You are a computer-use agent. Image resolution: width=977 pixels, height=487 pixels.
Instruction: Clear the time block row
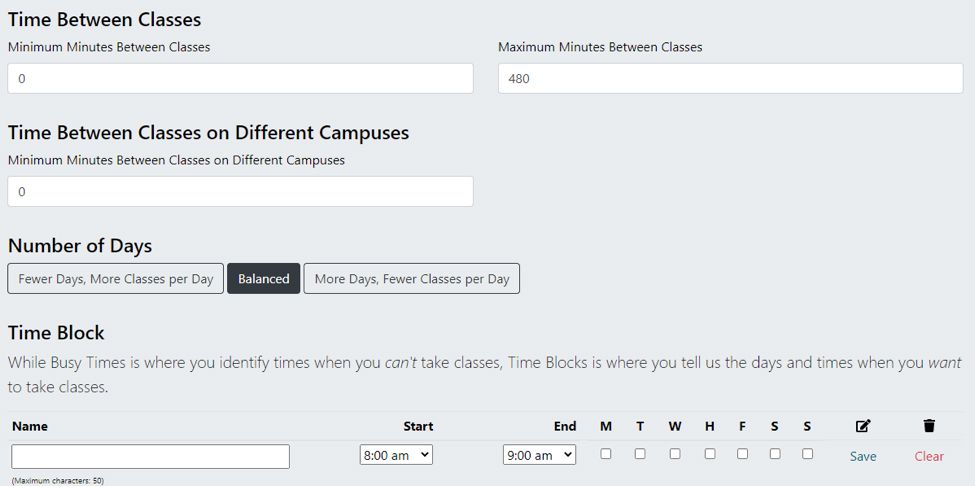[929, 456]
